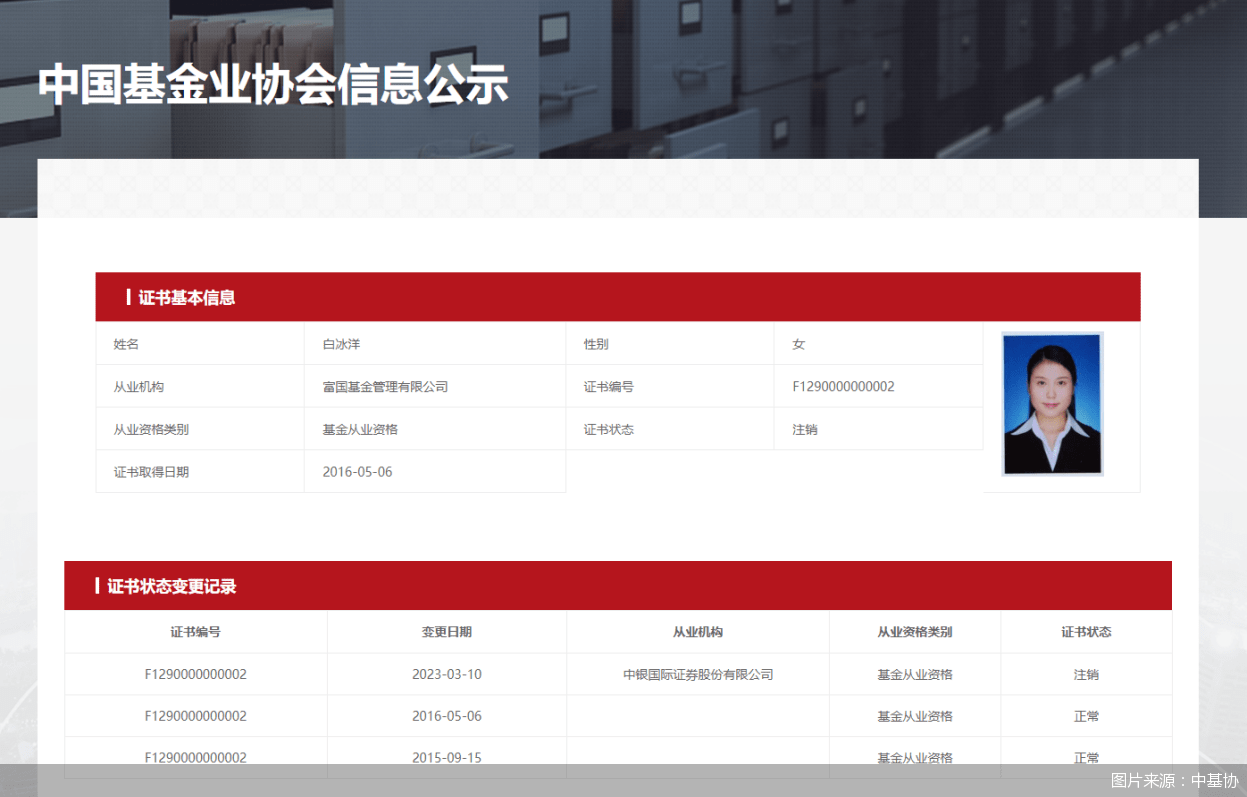The height and width of the screenshot is (797, 1247).
Task: Select the 注销 status in basic info
Action: tap(805, 430)
